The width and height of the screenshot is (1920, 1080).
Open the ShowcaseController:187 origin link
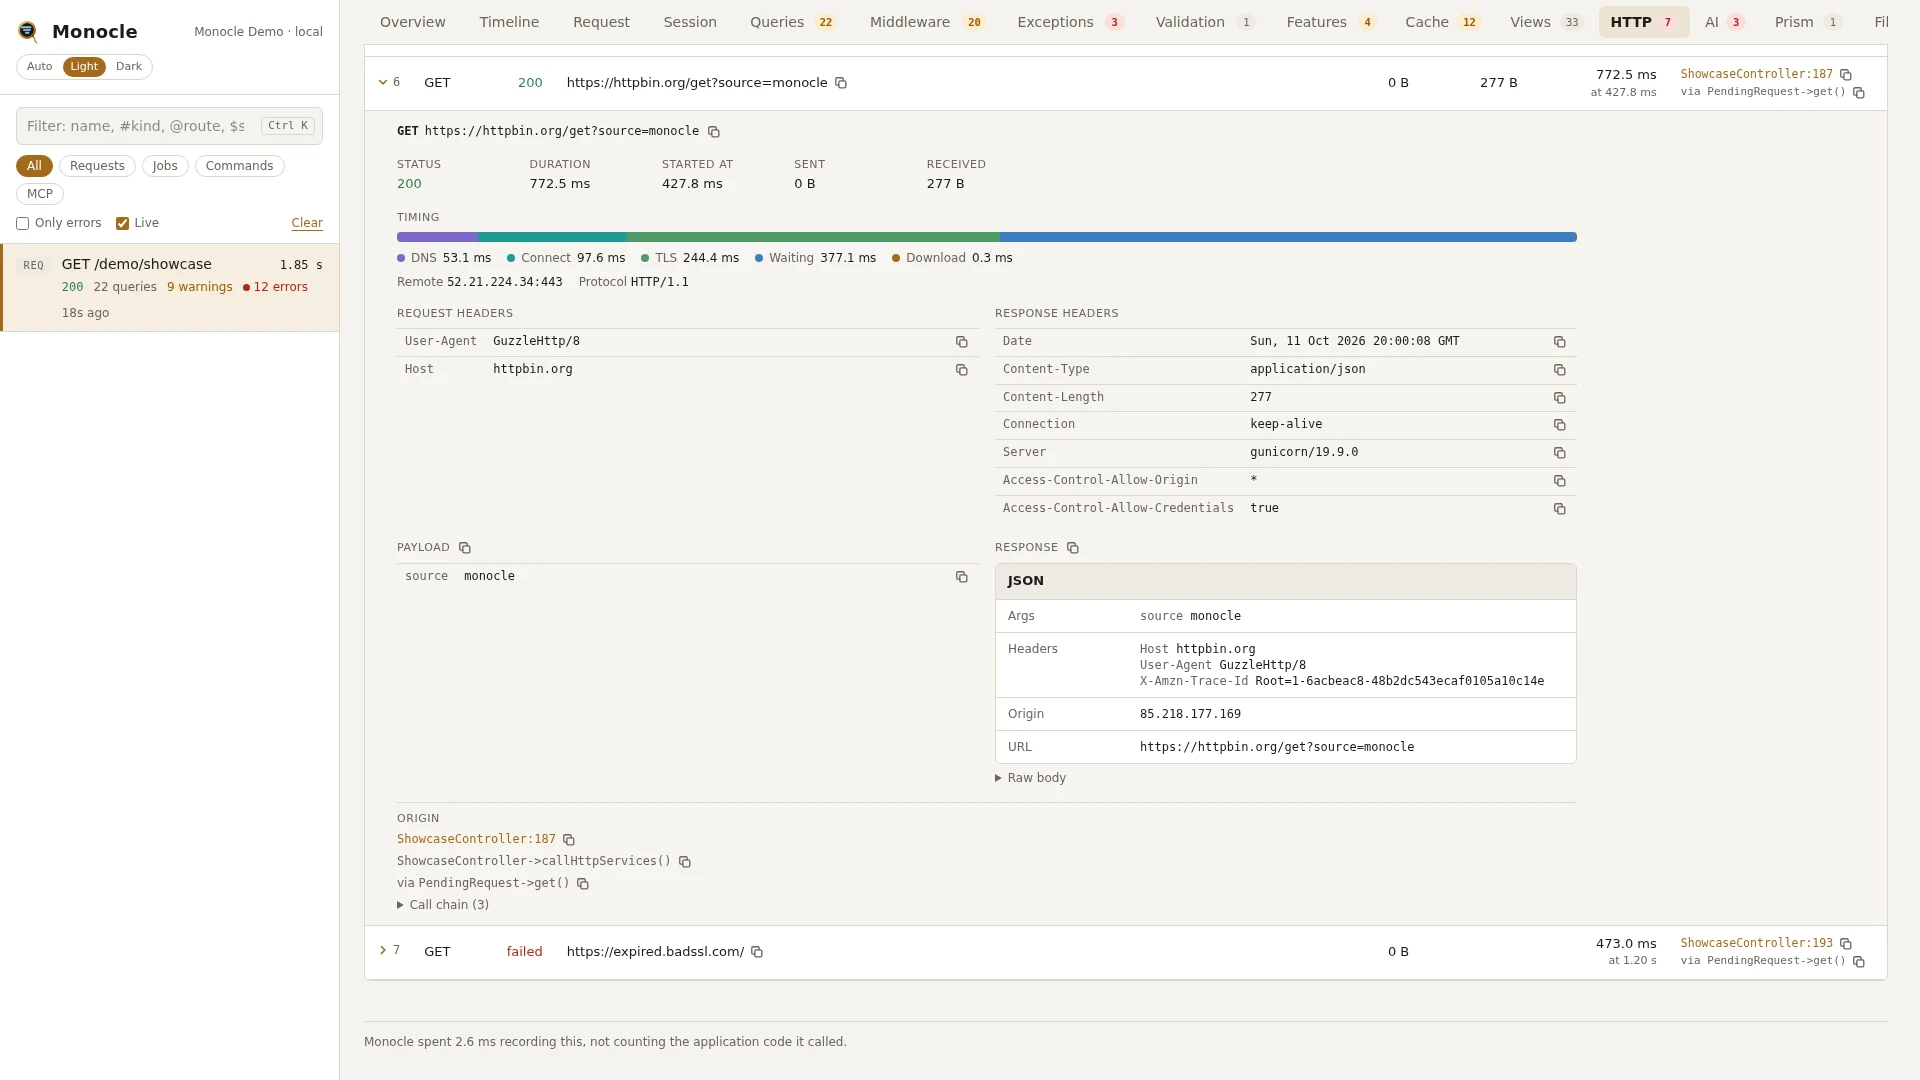point(476,839)
